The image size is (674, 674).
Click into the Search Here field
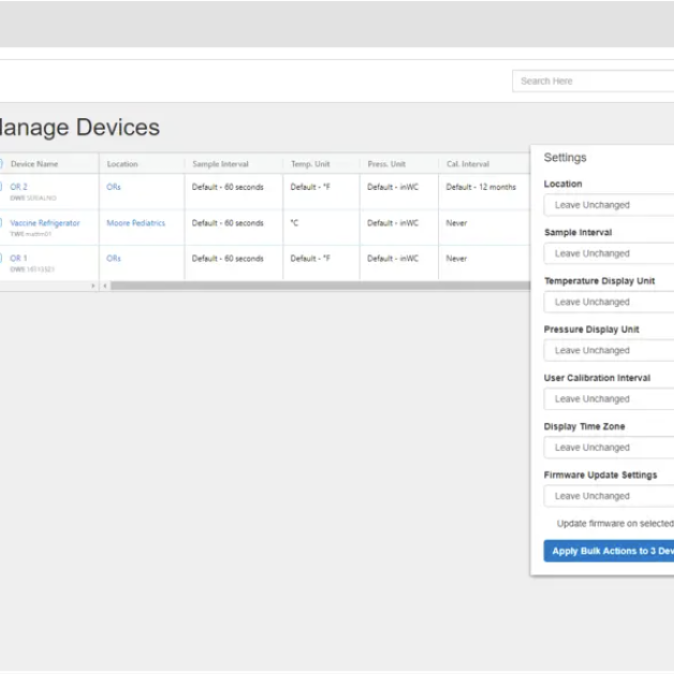(592, 81)
